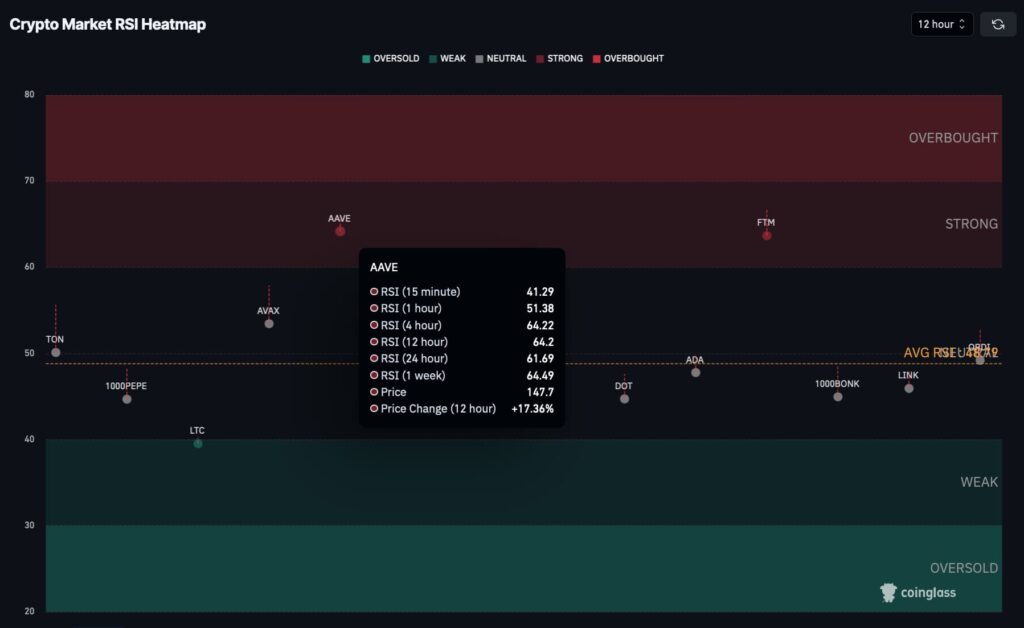Screen dimensions: 1024x628
Task: Click the ADA data point
Action: tap(695, 372)
